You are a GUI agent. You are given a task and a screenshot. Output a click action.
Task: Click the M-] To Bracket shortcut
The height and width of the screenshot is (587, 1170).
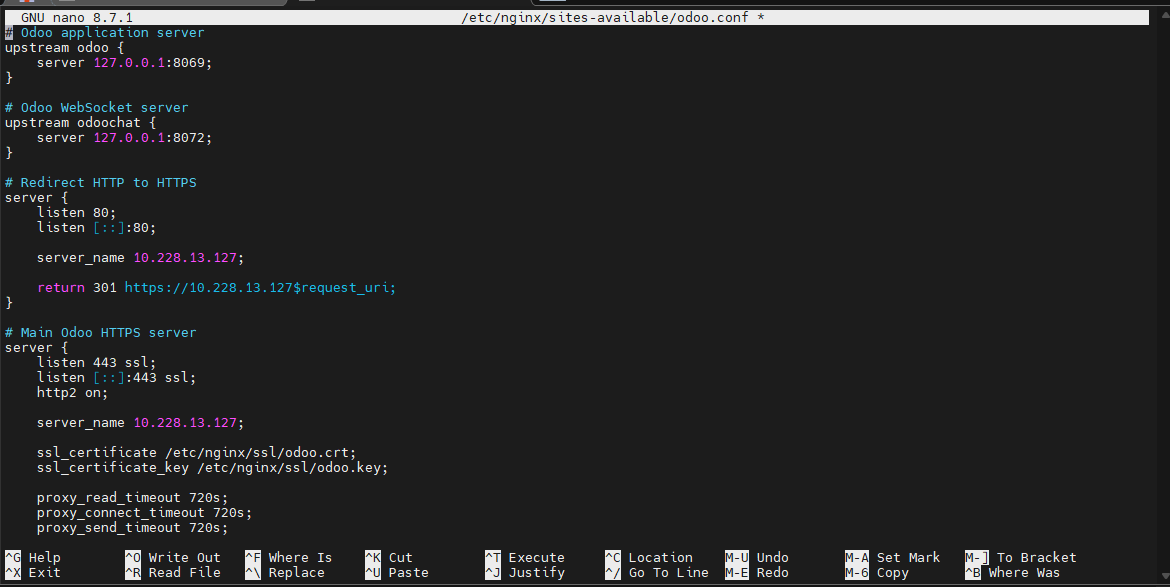point(1021,557)
